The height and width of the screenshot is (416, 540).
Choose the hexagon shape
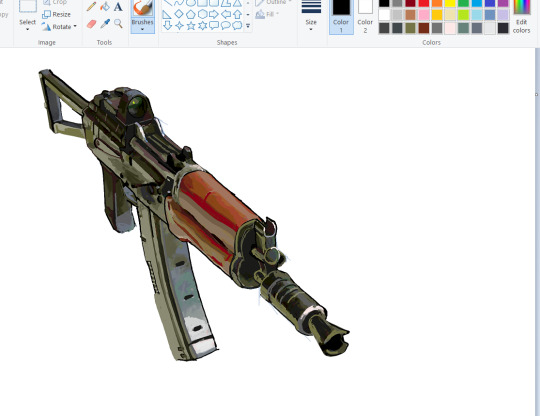(202, 14)
